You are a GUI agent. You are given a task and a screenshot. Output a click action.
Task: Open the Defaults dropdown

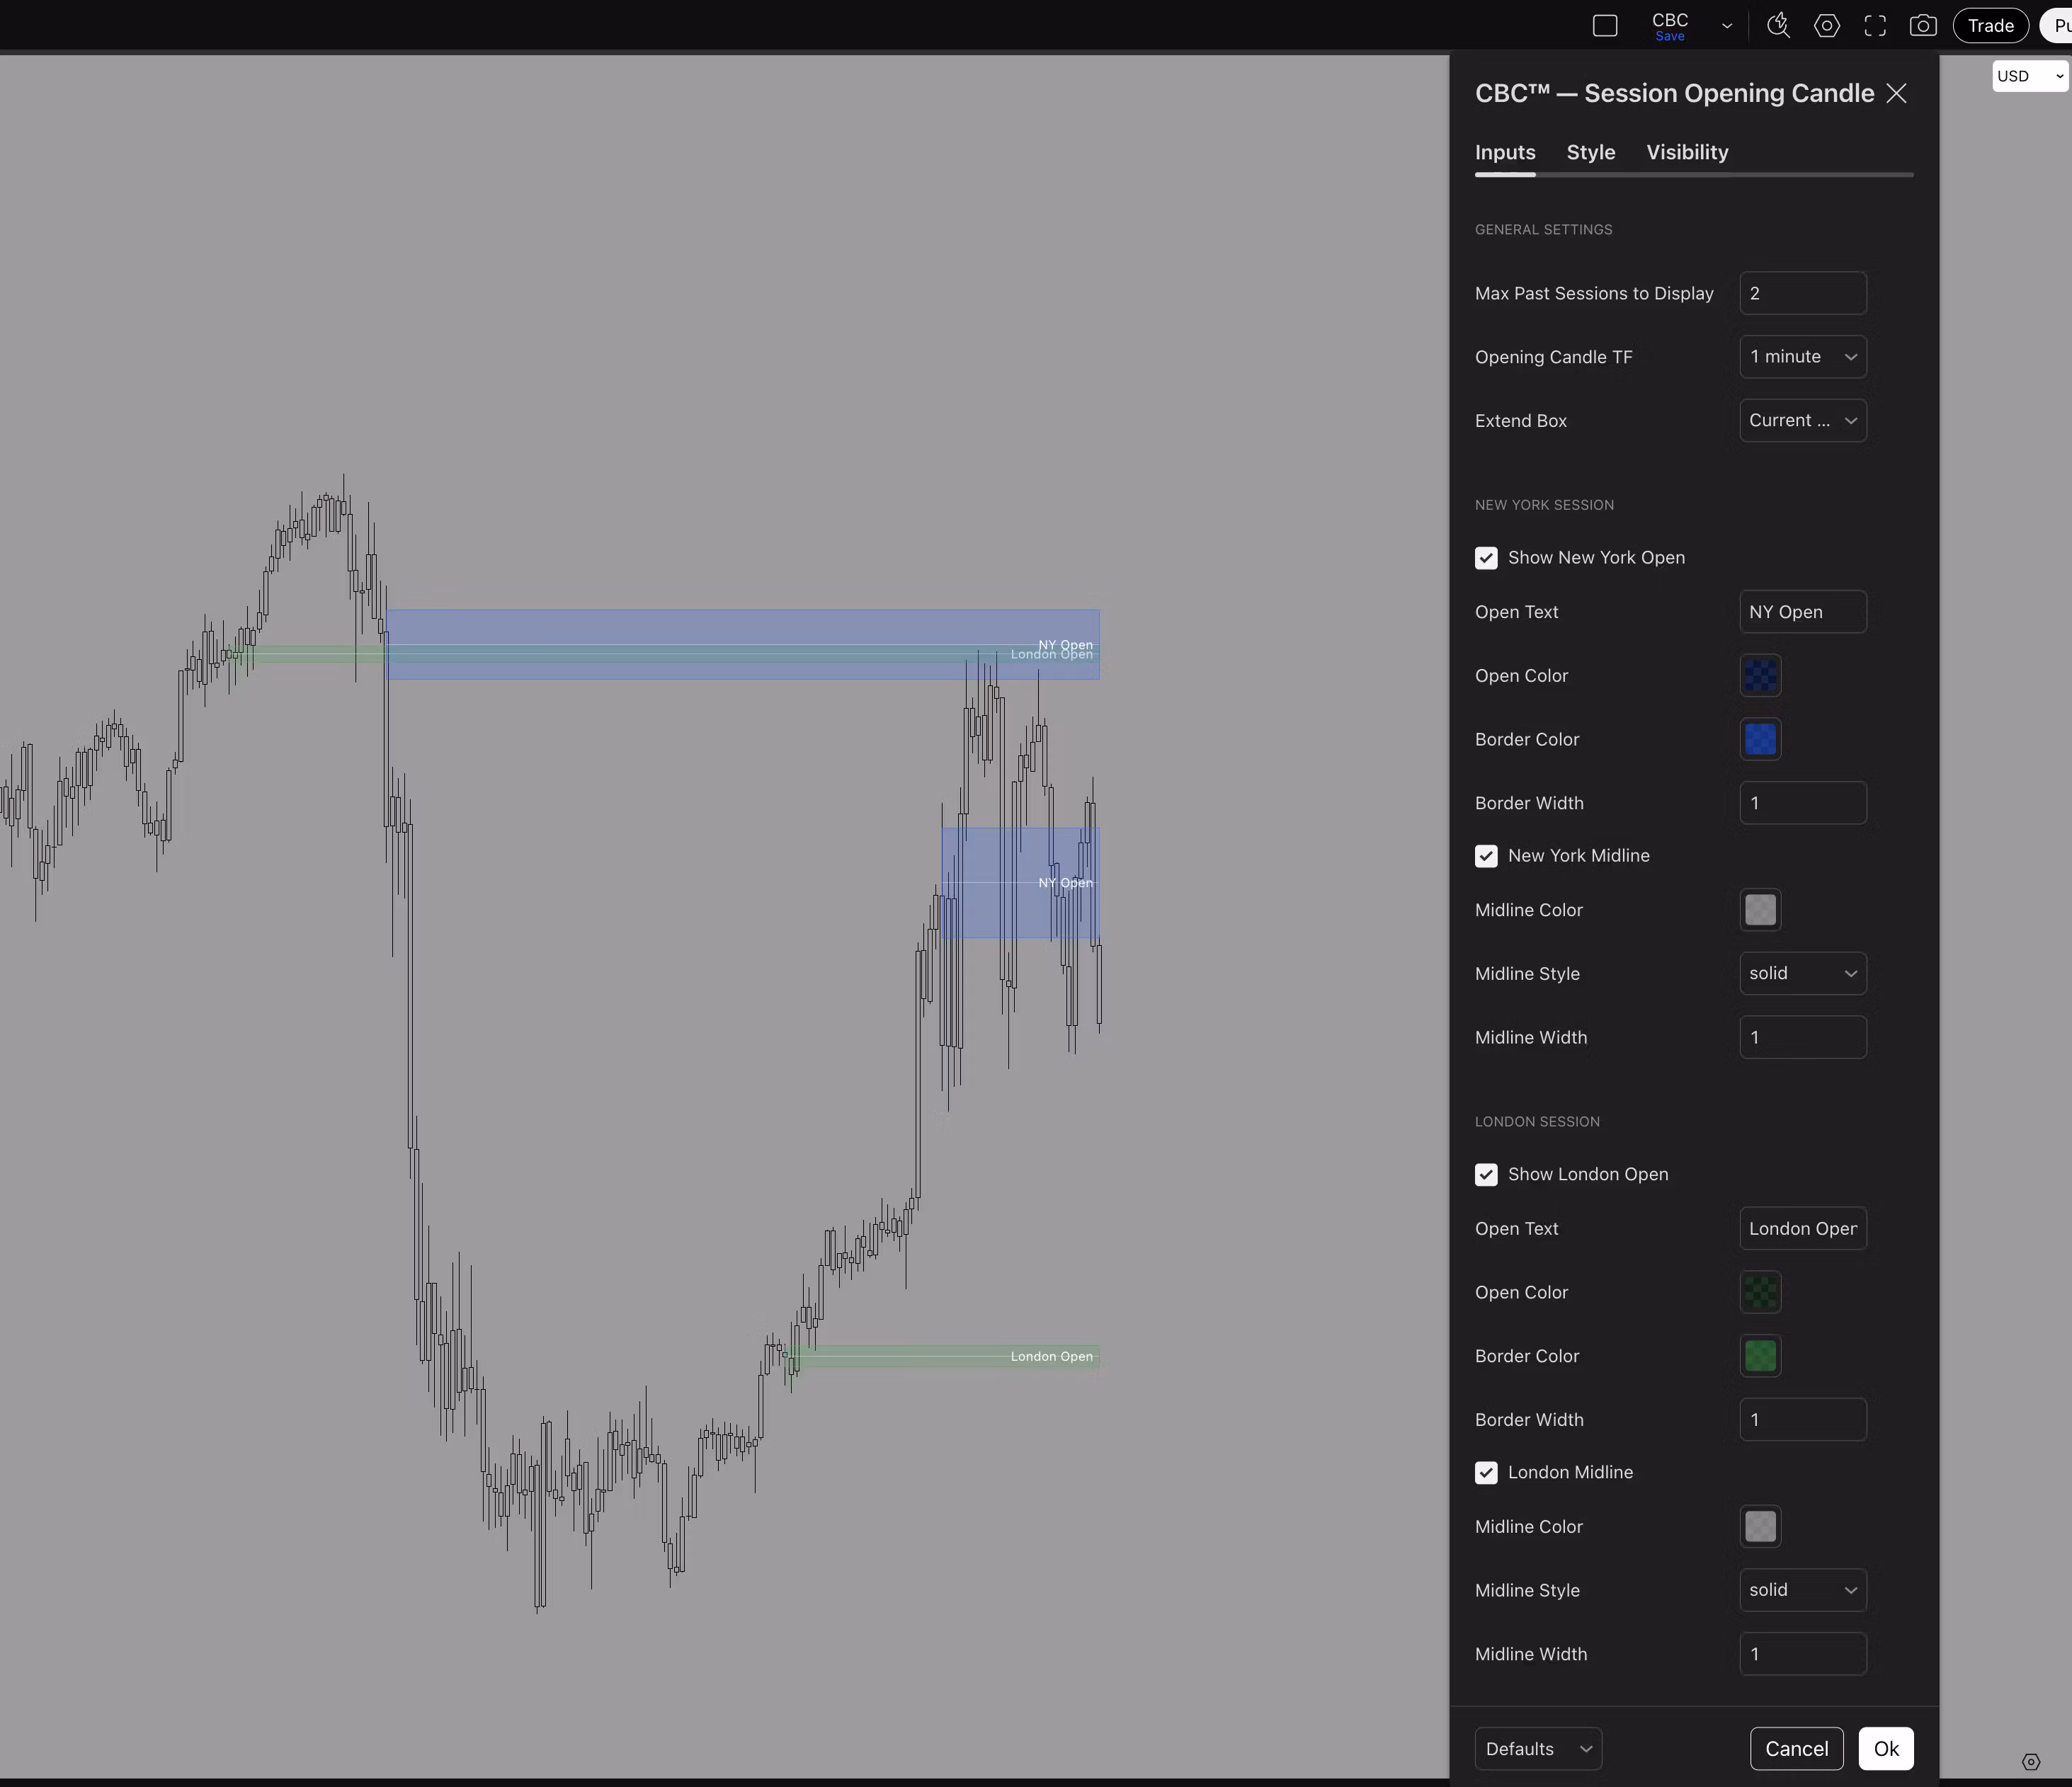[1537, 1748]
